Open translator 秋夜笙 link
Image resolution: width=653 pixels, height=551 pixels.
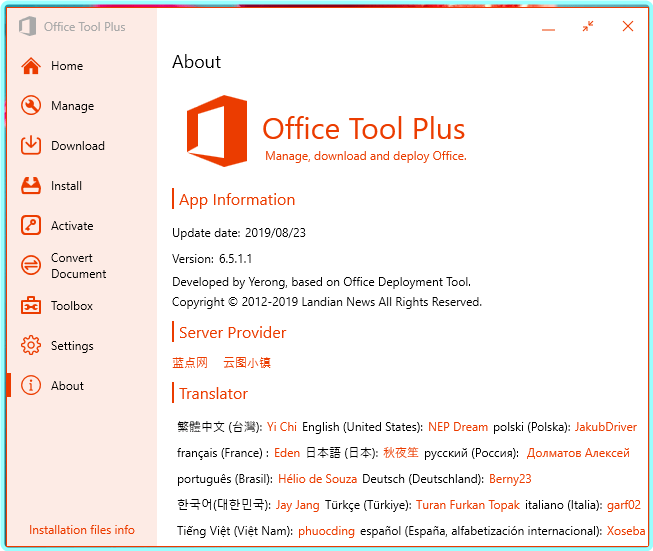point(401,453)
